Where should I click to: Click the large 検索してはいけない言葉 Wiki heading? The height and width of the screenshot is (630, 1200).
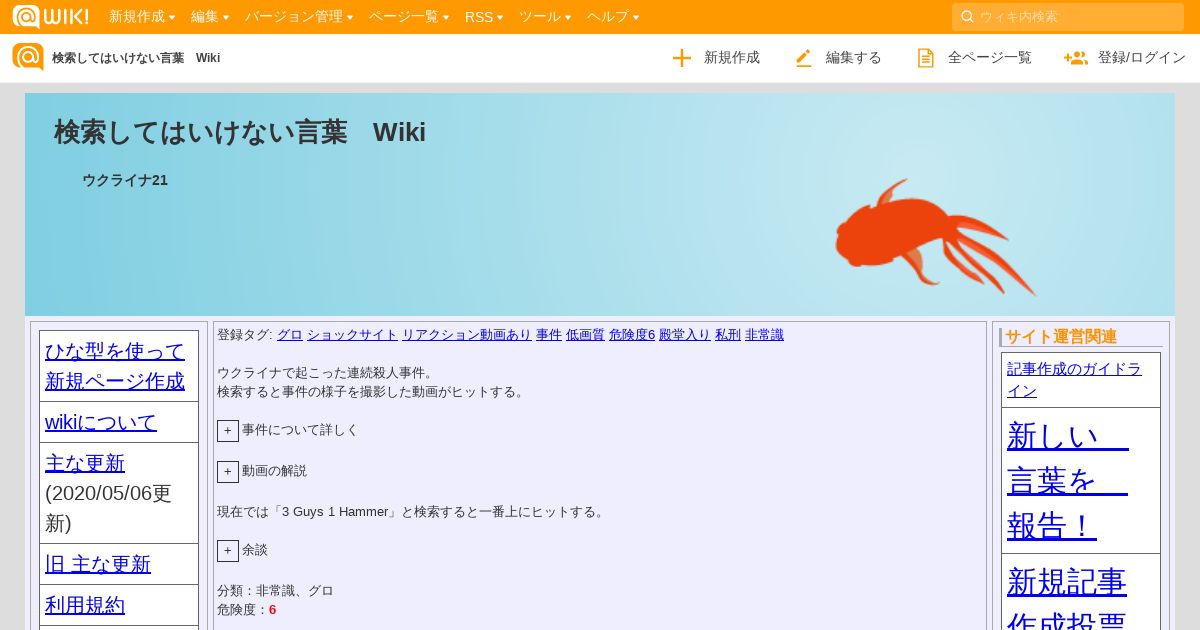240,132
